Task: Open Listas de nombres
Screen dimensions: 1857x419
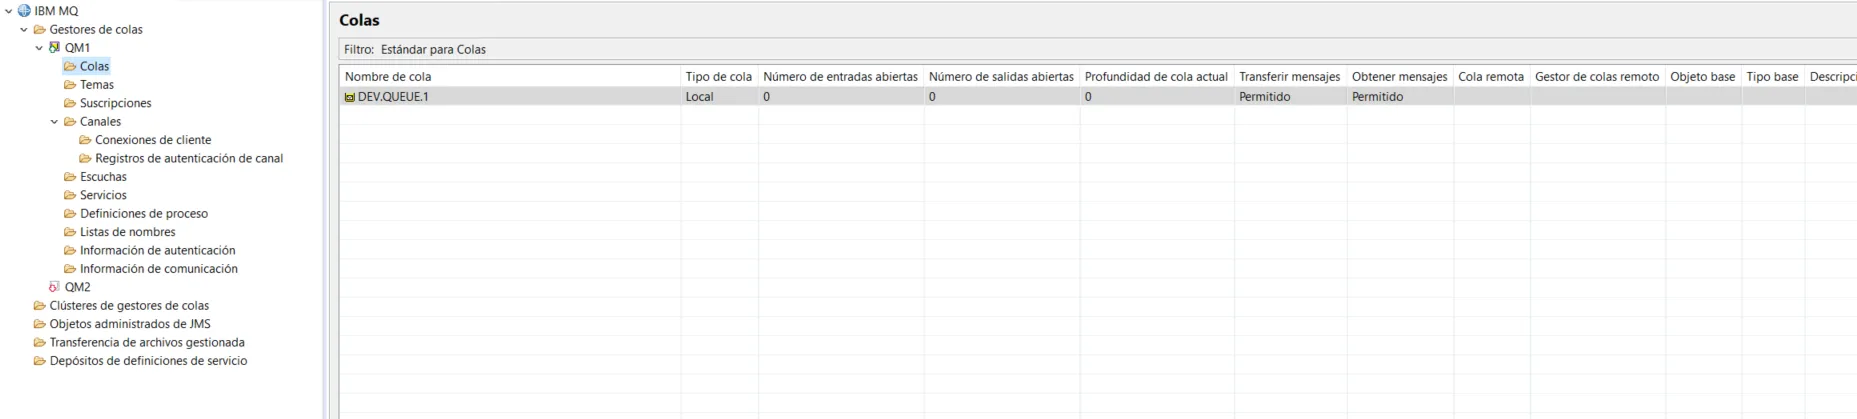Action: (x=127, y=232)
